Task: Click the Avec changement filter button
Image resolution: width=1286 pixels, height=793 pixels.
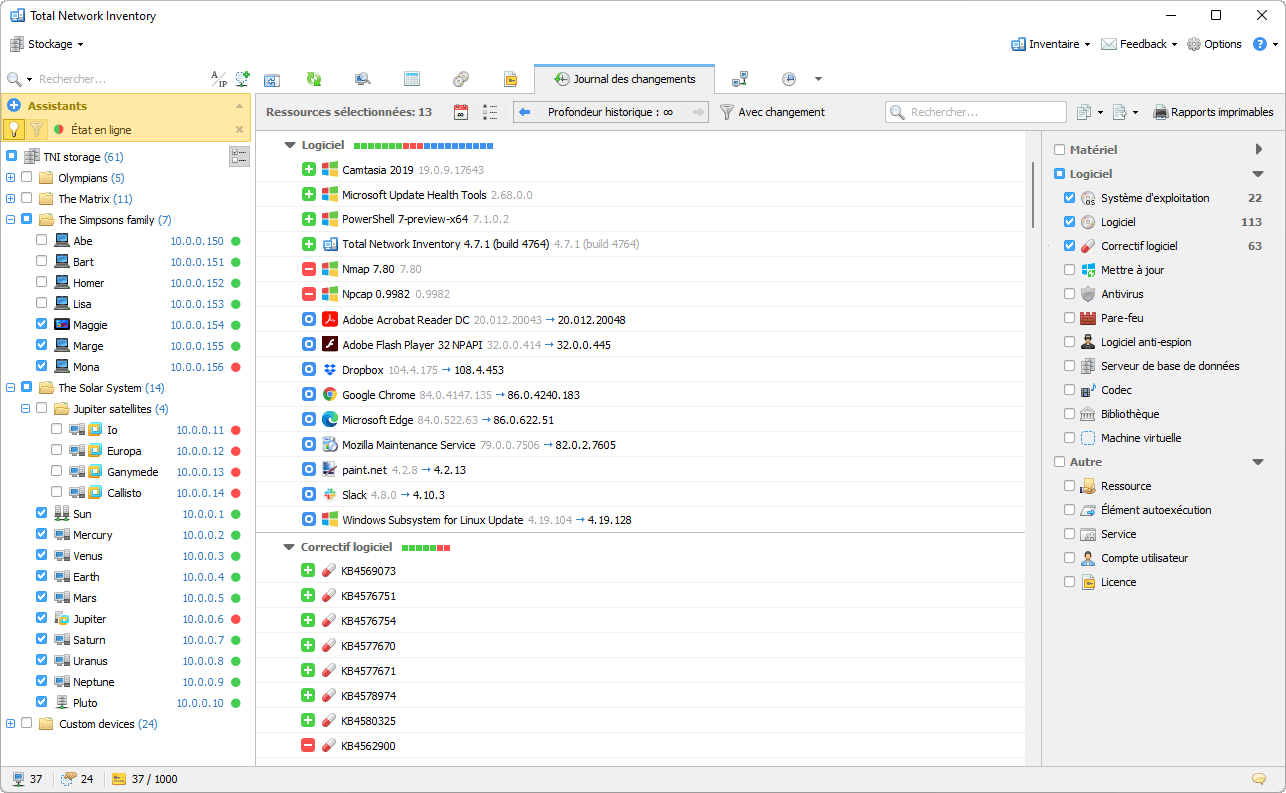Action: [772, 112]
